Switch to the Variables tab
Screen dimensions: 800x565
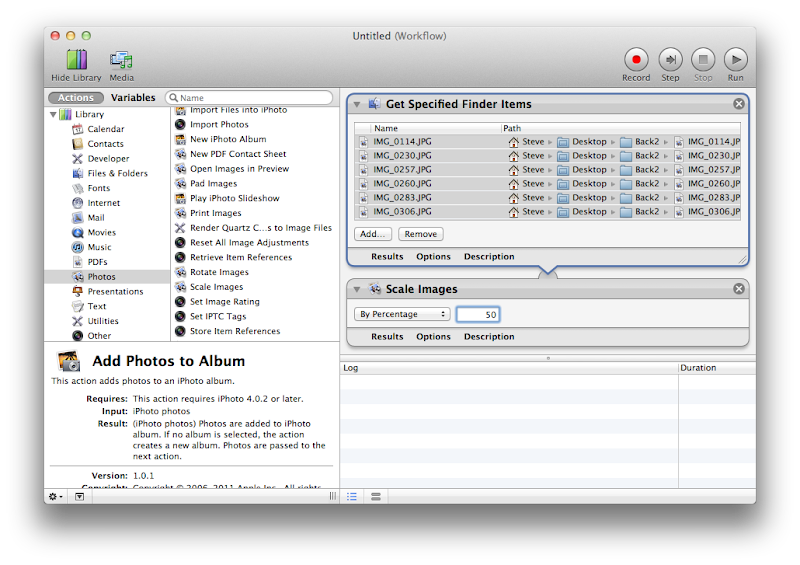coord(133,98)
